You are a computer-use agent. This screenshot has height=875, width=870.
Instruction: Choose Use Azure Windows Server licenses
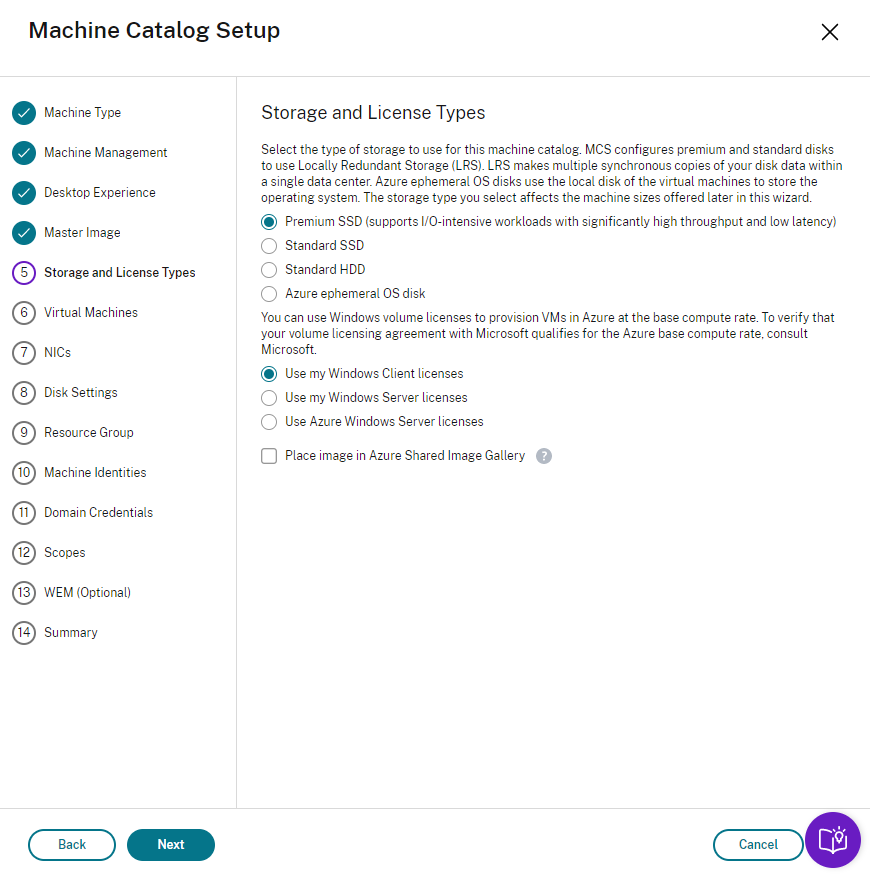269,422
